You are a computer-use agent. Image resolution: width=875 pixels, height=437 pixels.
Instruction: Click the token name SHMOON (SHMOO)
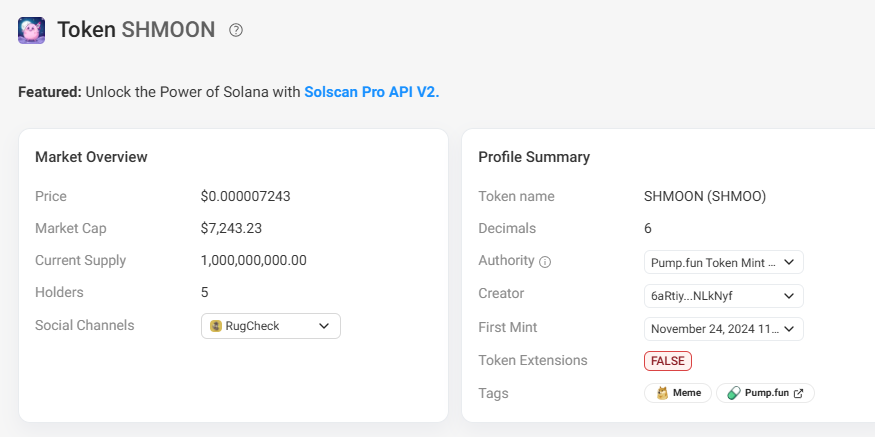(705, 196)
